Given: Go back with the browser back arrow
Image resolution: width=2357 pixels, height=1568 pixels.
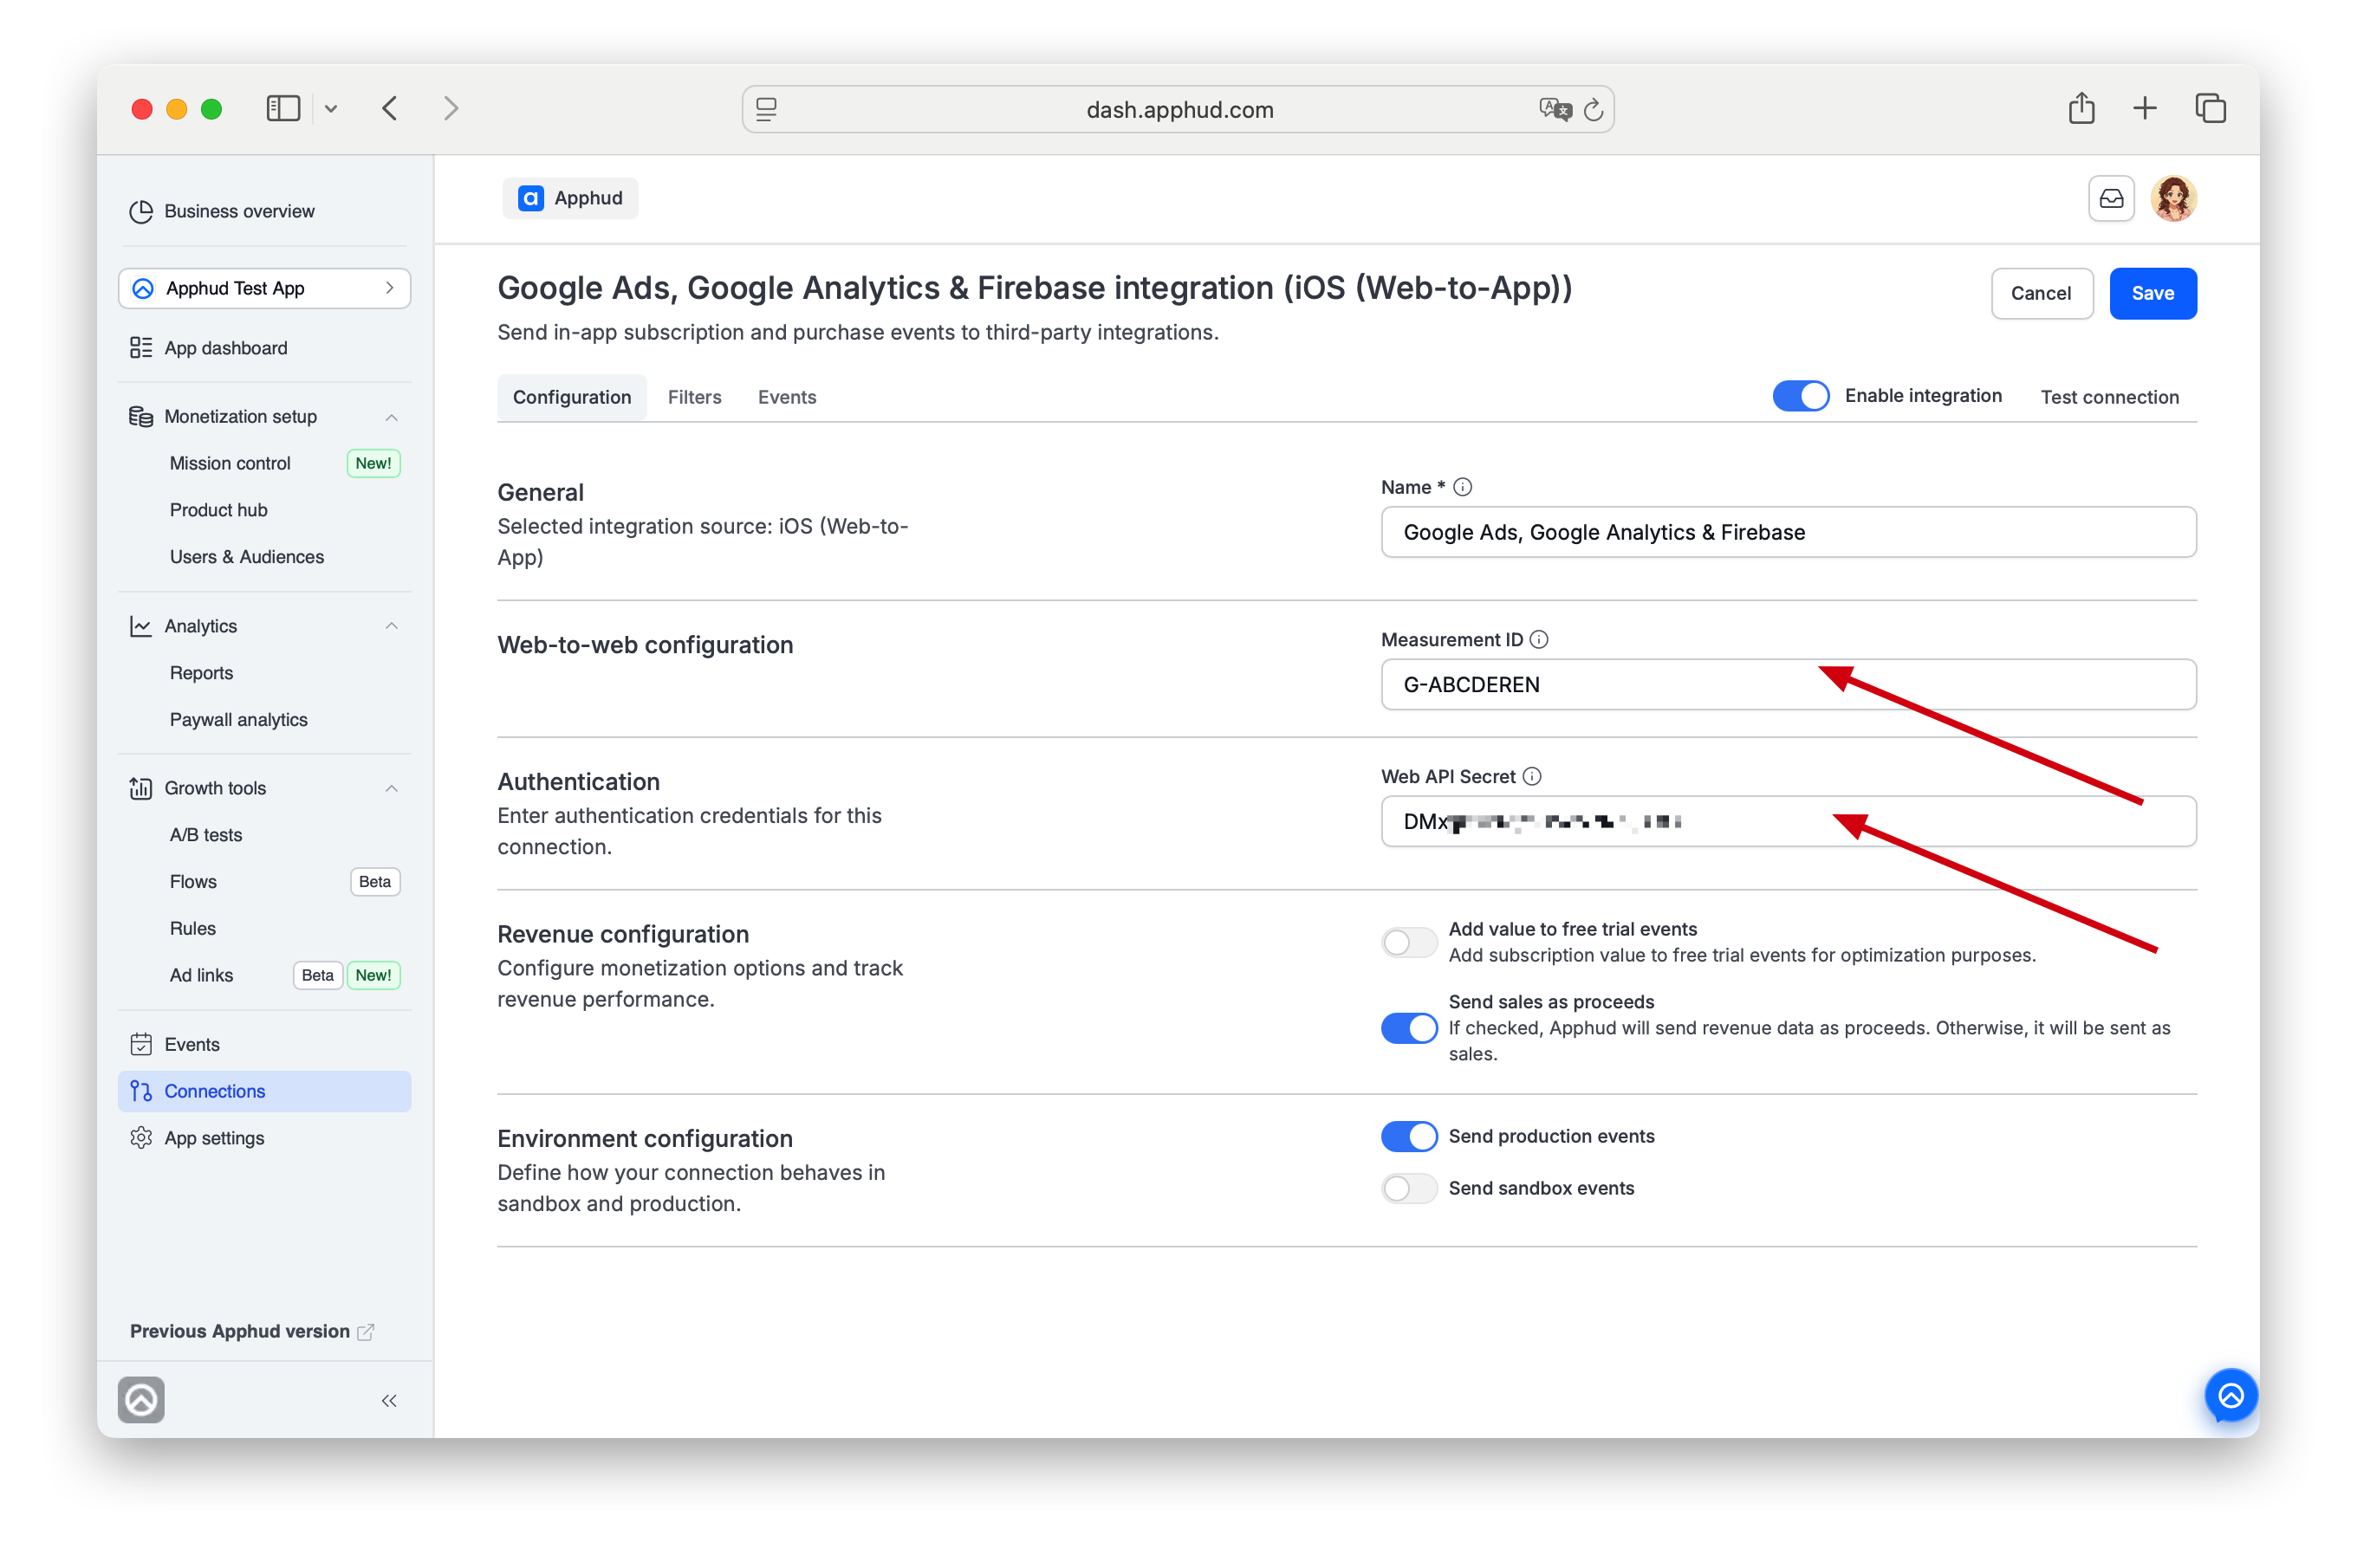Looking at the screenshot, I should coord(390,108).
